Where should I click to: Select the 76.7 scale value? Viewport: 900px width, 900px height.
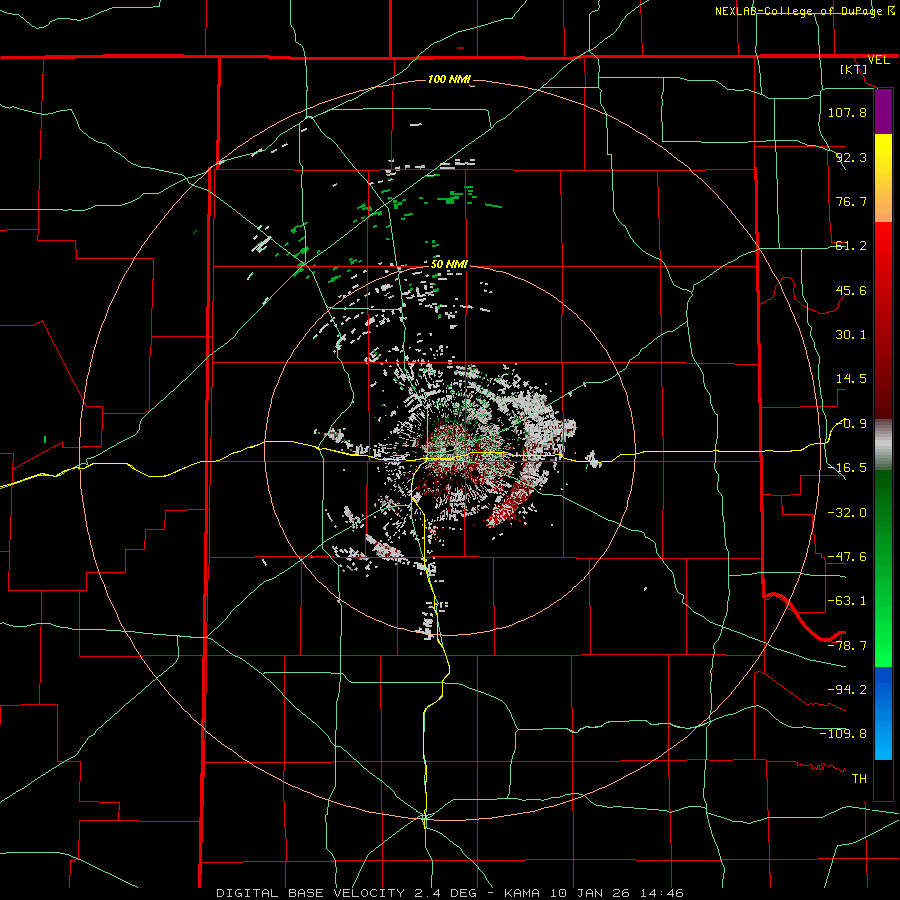(x=851, y=201)
